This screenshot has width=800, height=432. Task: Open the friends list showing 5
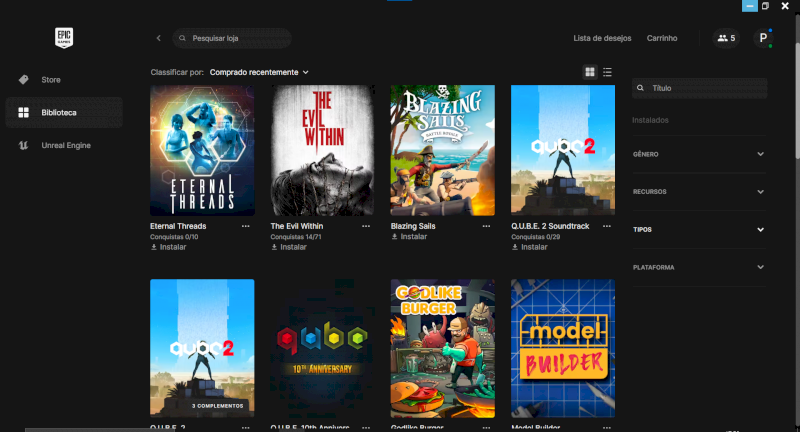(726, 38)
